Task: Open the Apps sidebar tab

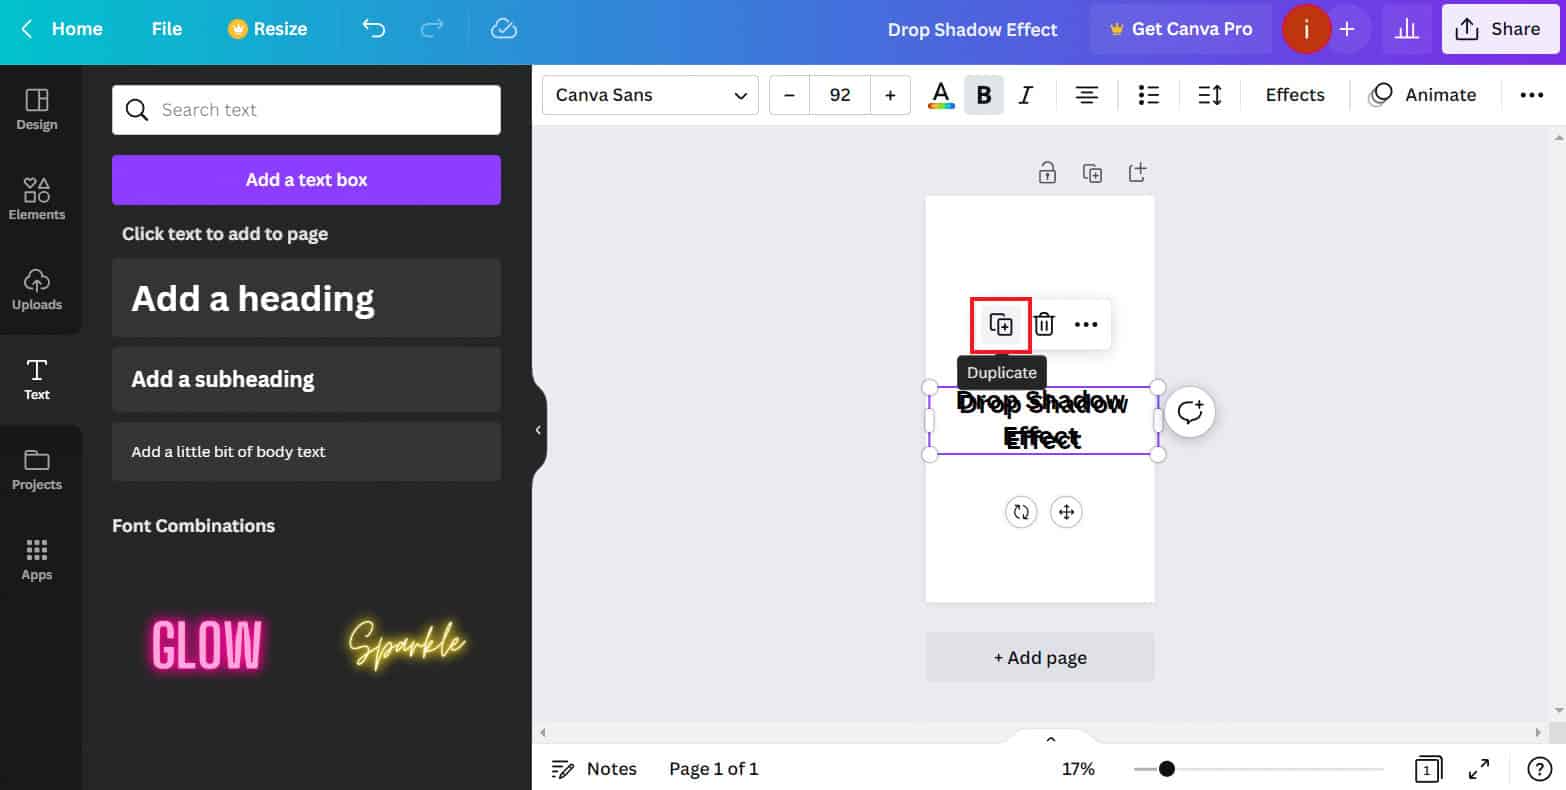Action: 37,560
